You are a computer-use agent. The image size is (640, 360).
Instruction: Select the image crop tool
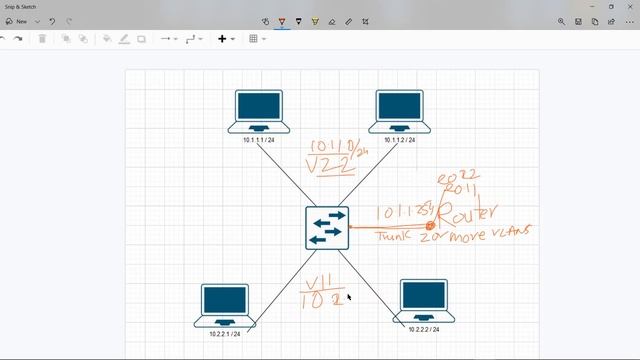[365, 22]
